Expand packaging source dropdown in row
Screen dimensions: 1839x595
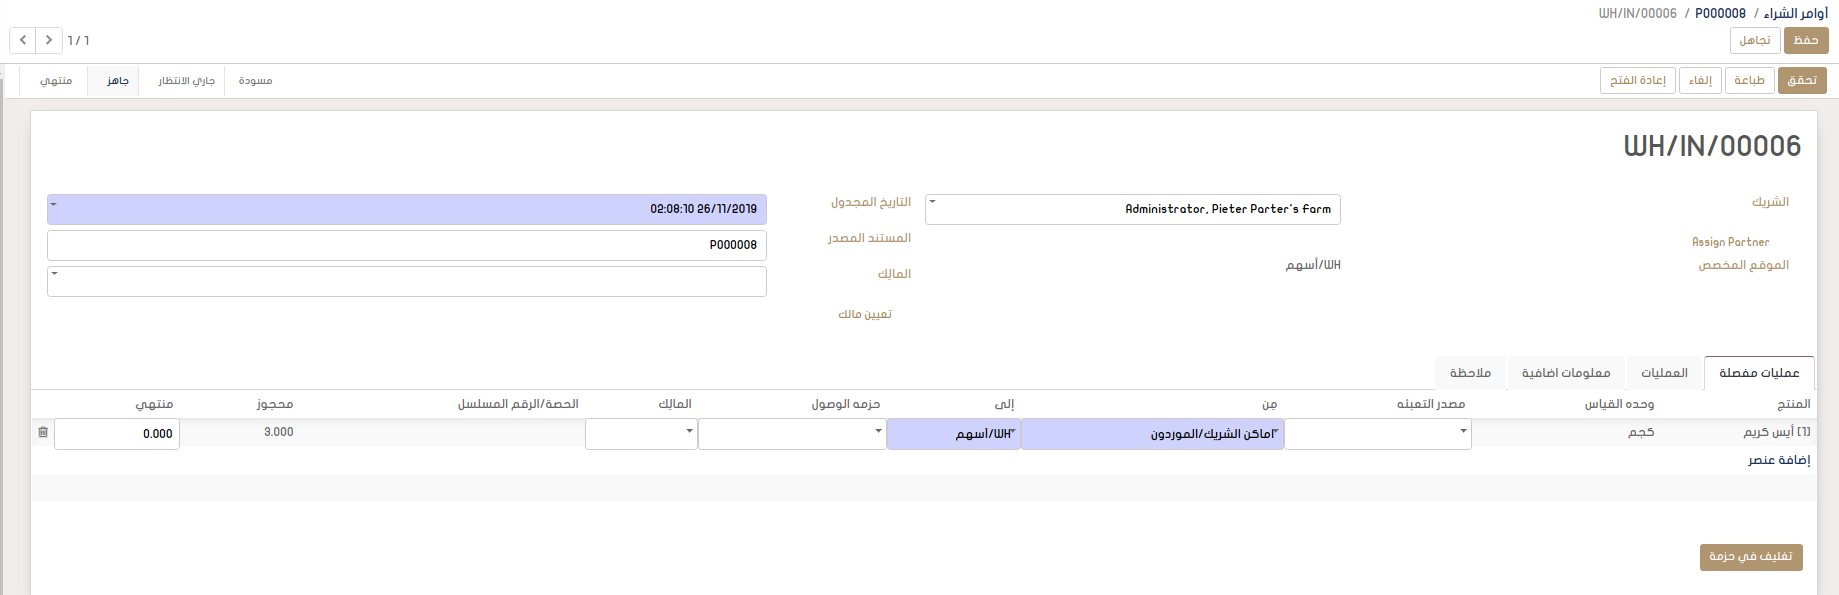(x=1463, y=431)
